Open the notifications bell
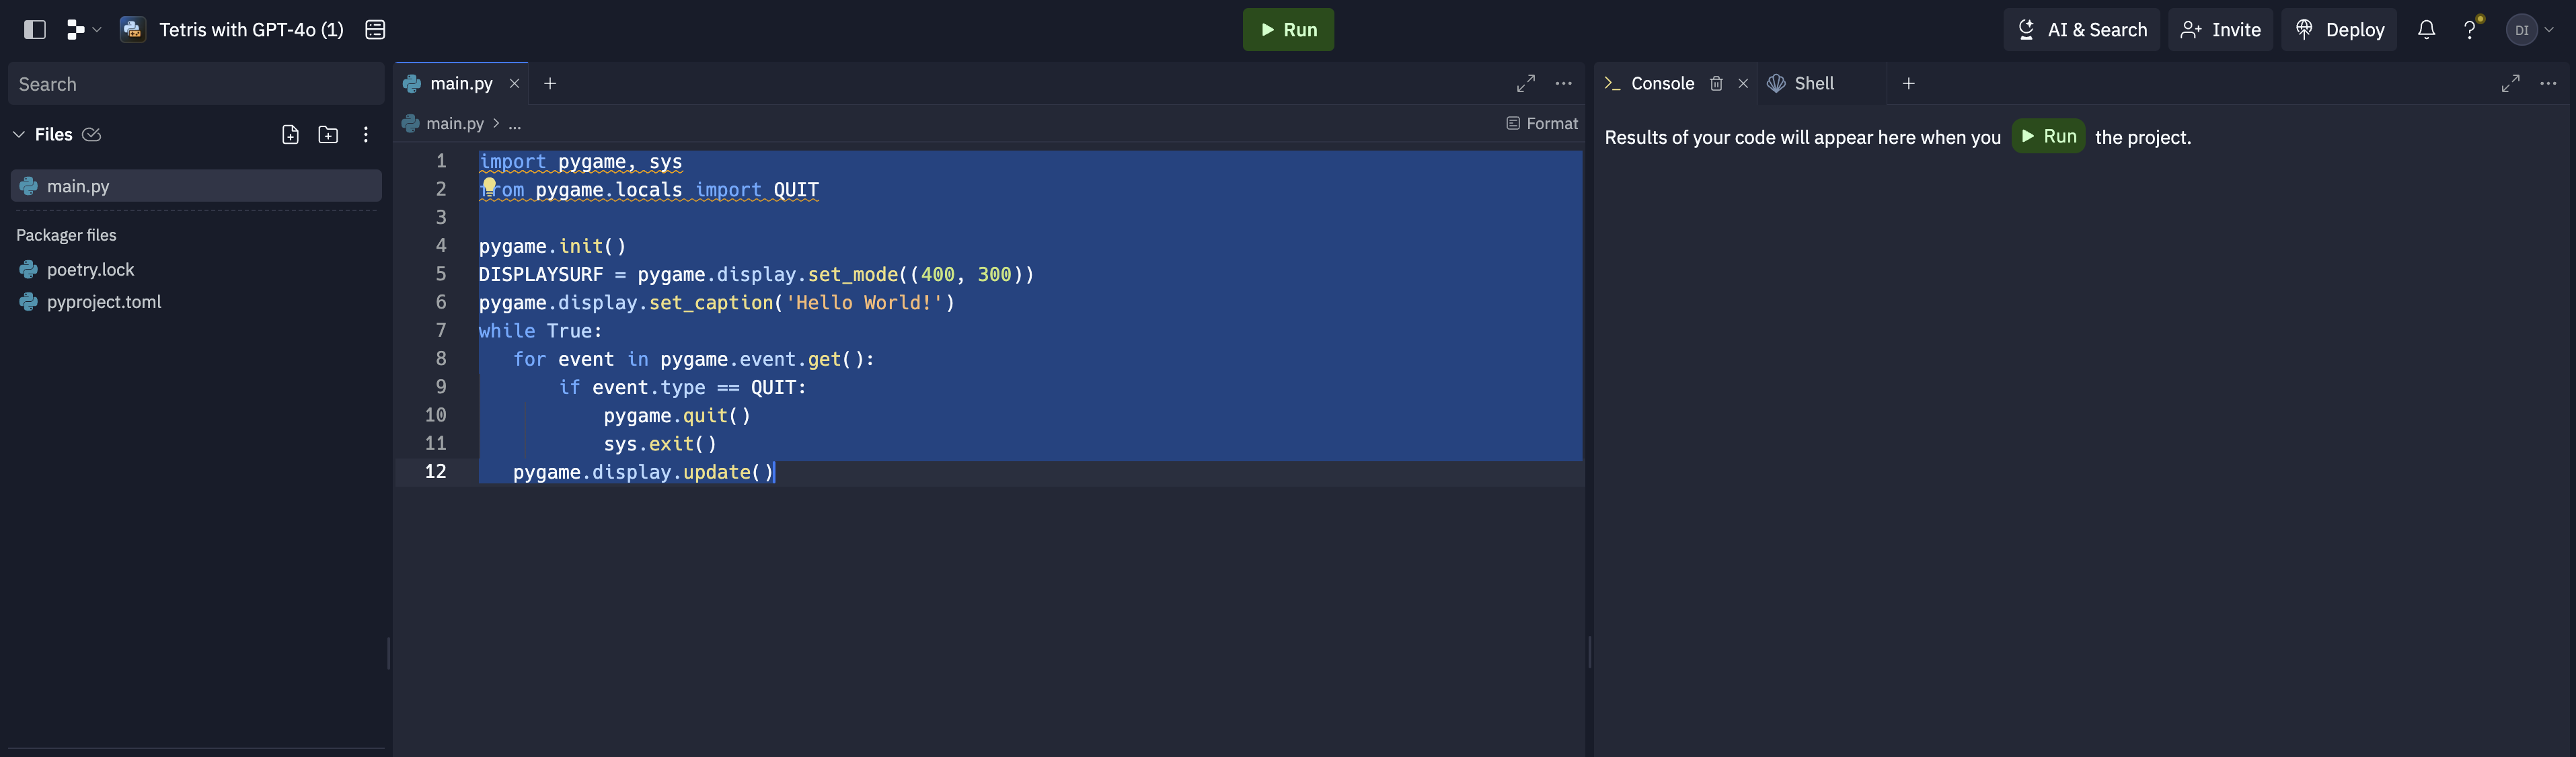2576x757 pixels. (2426, 29)
